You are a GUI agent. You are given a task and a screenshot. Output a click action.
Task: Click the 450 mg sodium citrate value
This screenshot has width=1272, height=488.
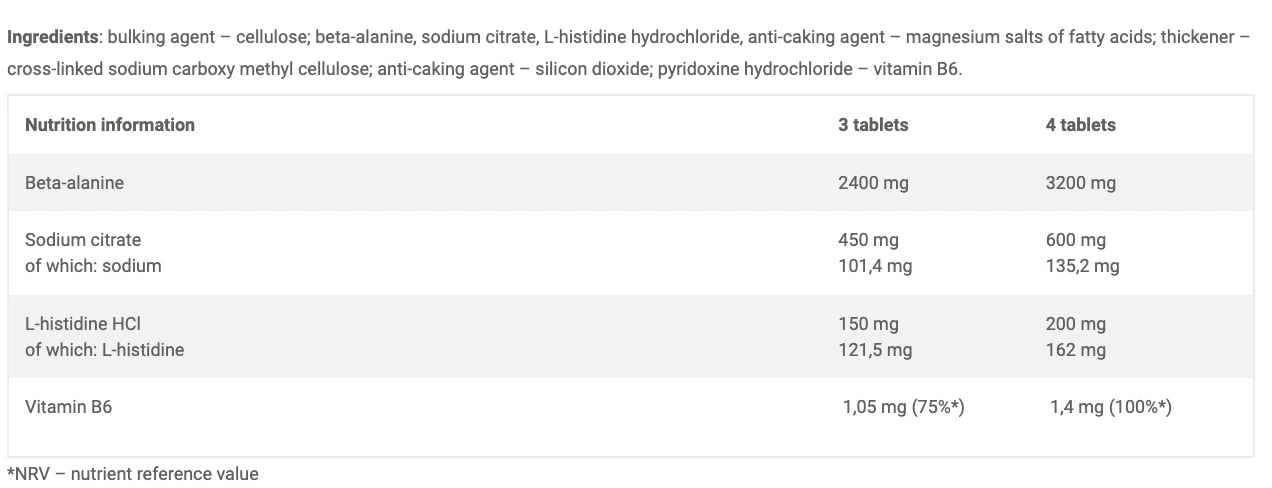click(868, 240)
